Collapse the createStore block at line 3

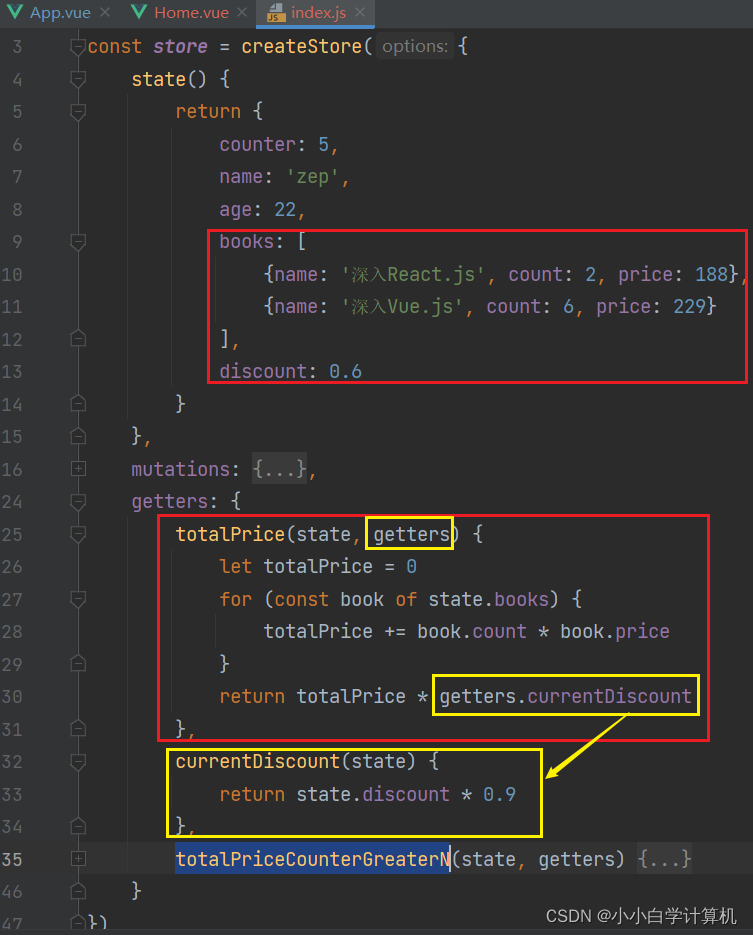coord(78,47)
